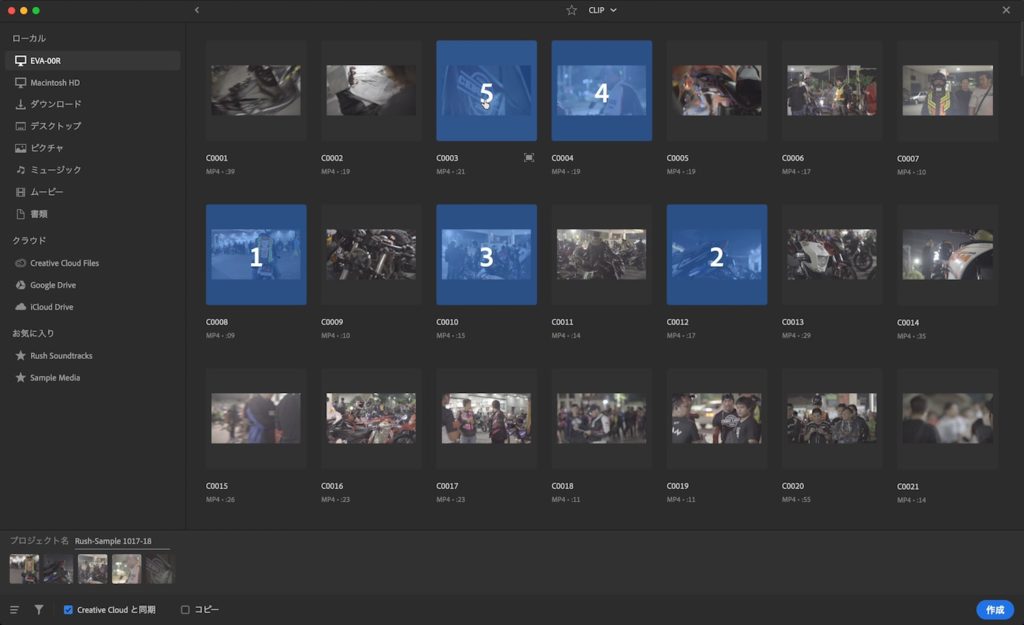Click the document icon beside 書類
1024x625 pixels.
(20, 214)
